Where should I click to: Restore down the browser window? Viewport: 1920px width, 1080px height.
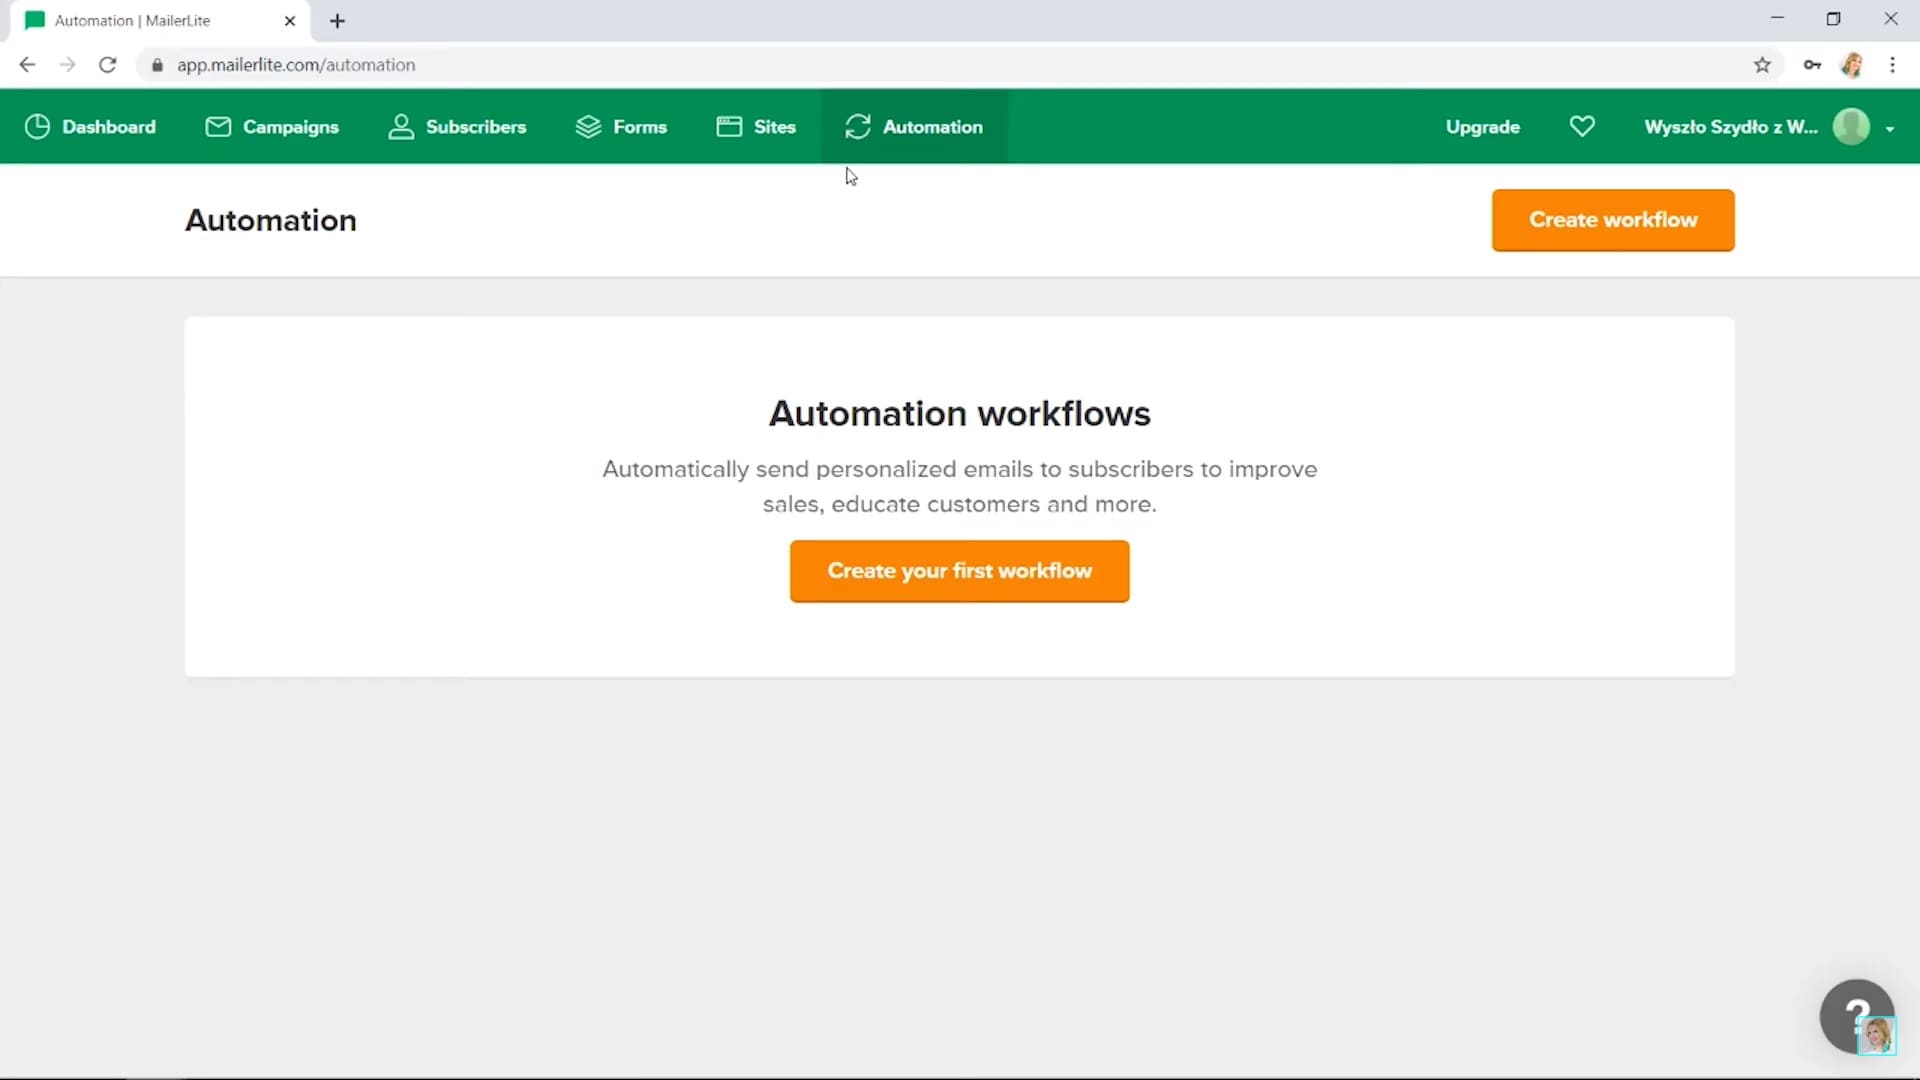click(1833, 18)
